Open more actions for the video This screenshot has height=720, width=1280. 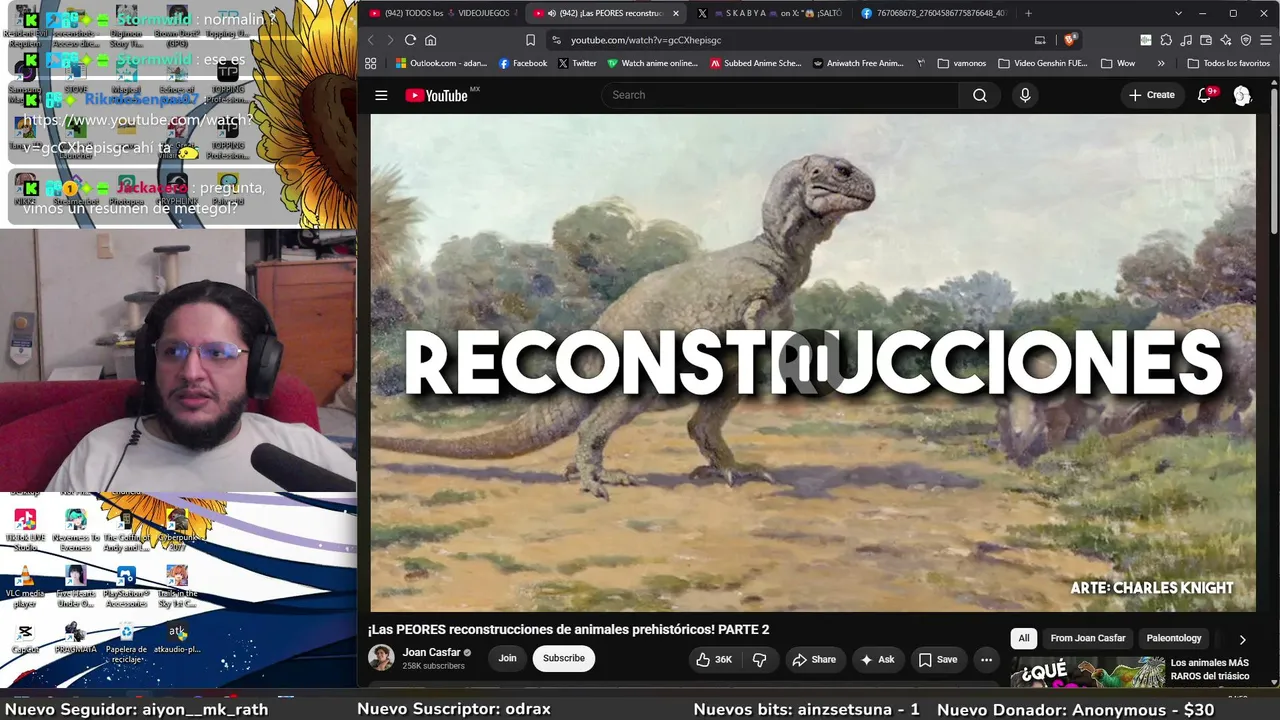[986, 659]
